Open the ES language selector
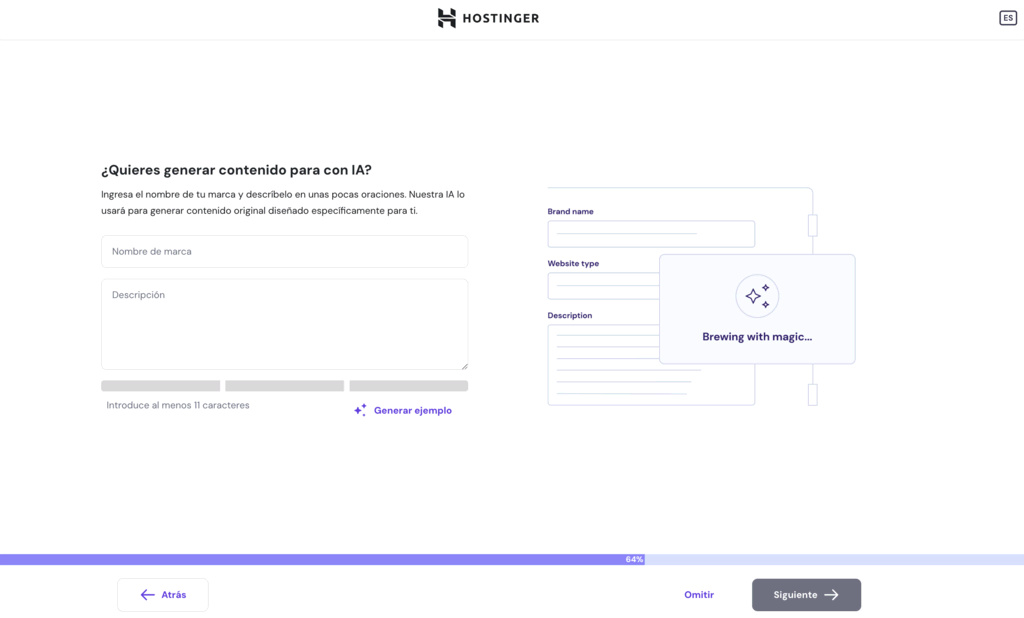 [1007, 18]
